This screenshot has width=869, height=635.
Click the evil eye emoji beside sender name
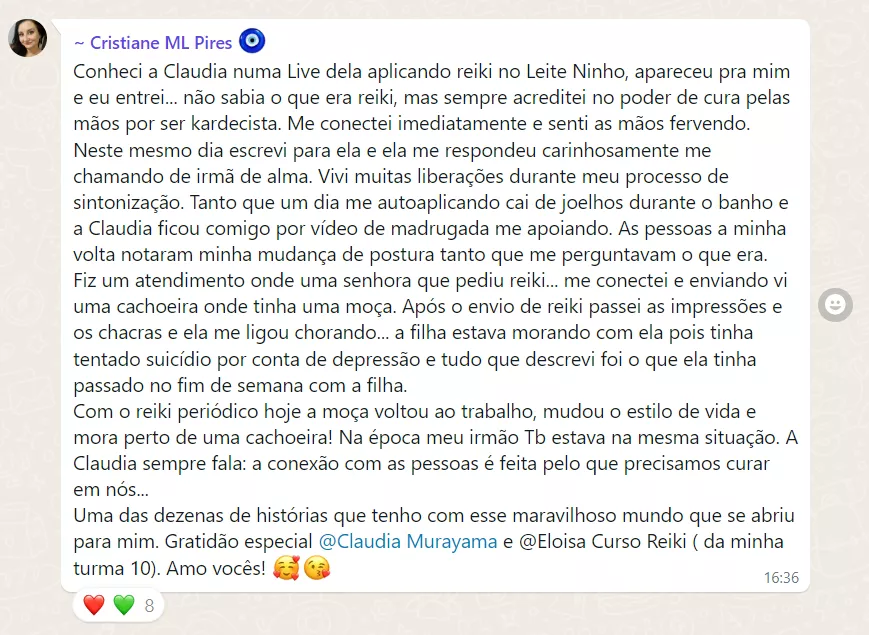coord(252,42)
